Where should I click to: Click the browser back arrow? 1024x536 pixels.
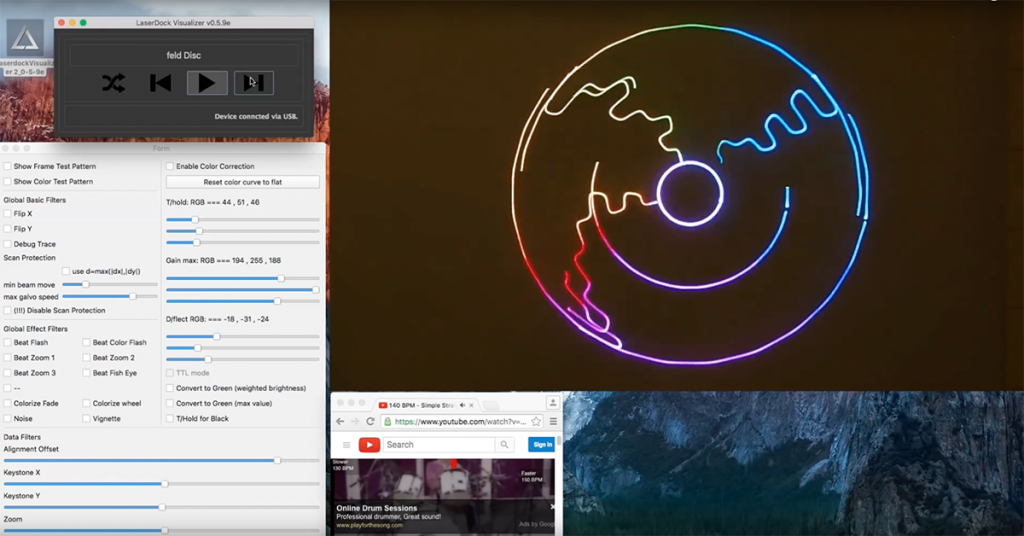pyautogui.click(x=340, y=422)
